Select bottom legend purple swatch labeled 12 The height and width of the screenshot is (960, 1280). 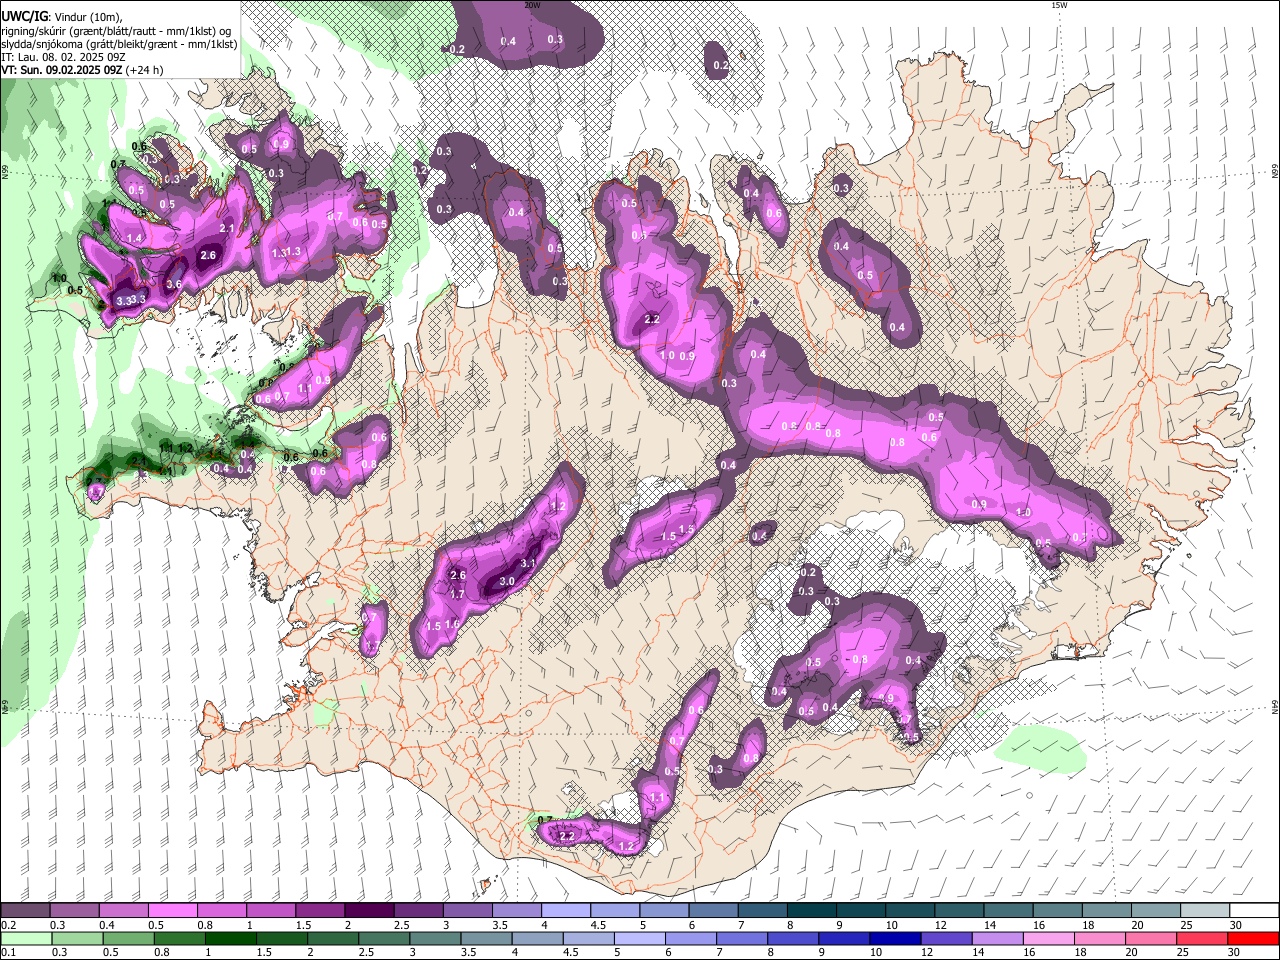pyautogui.click(x=947, y=939)
